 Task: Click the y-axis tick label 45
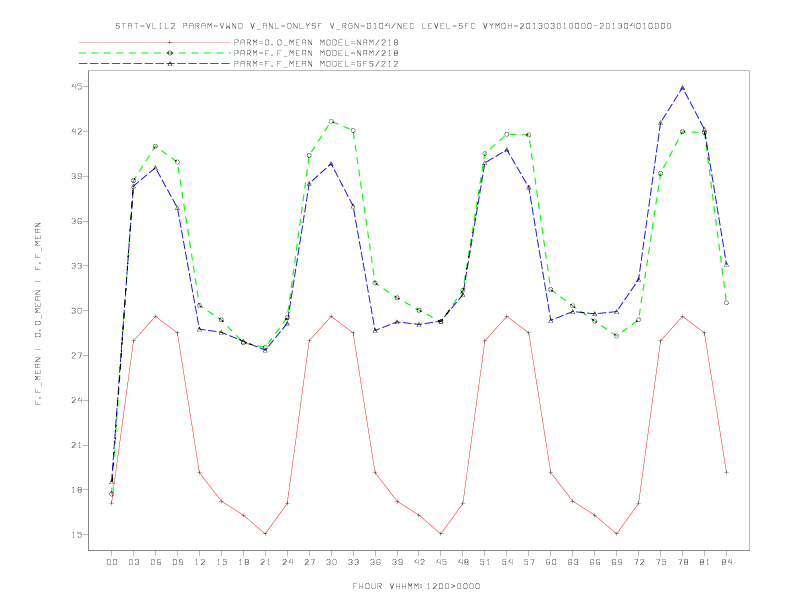(76, 86)
